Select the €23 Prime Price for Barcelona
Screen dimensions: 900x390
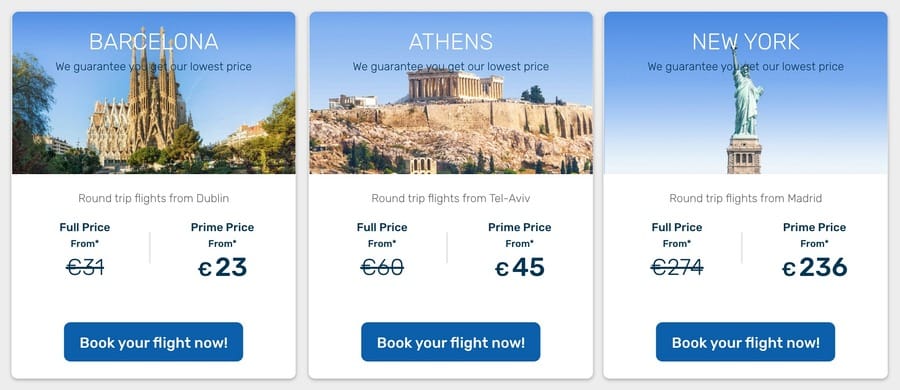point(223,268)
